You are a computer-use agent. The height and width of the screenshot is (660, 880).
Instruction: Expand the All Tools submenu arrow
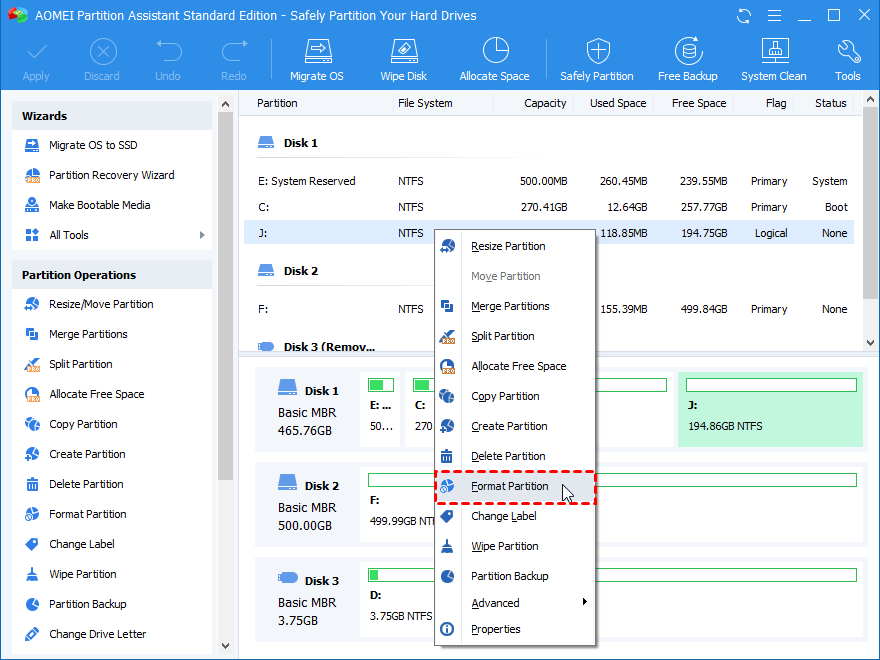(202, 235)
